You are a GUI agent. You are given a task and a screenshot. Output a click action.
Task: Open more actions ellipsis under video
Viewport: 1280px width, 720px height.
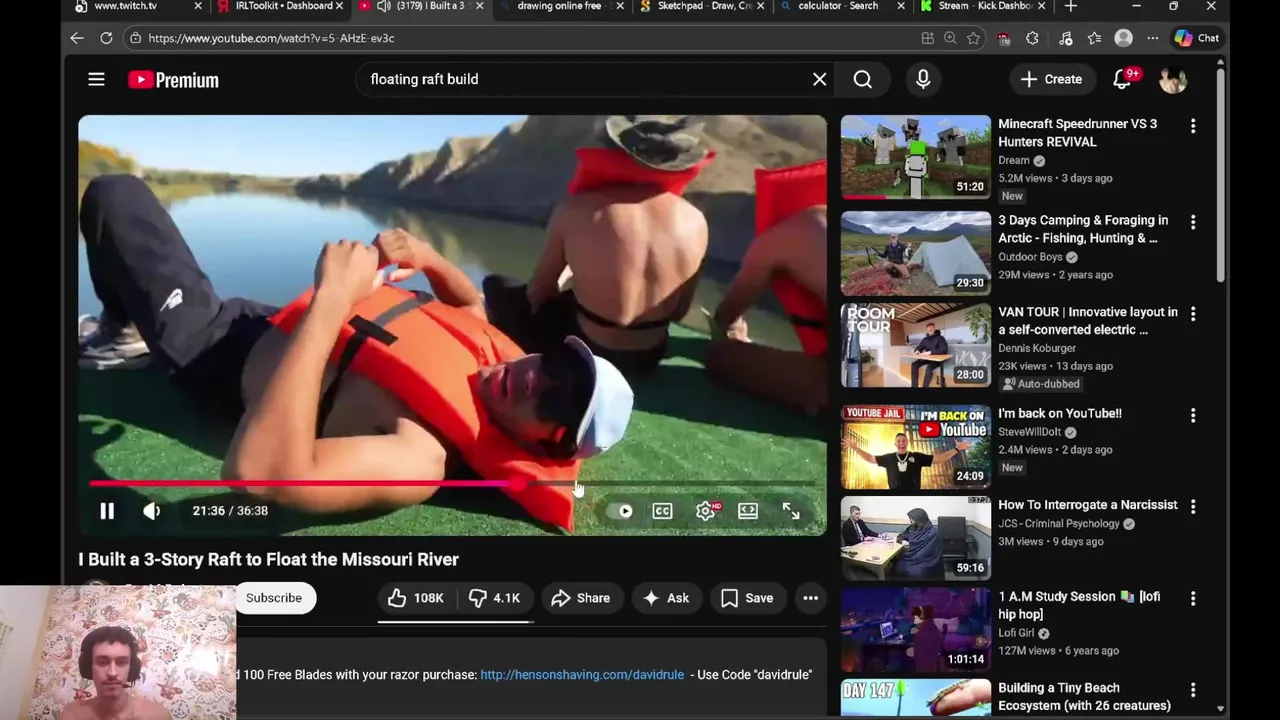coord(811,598)
